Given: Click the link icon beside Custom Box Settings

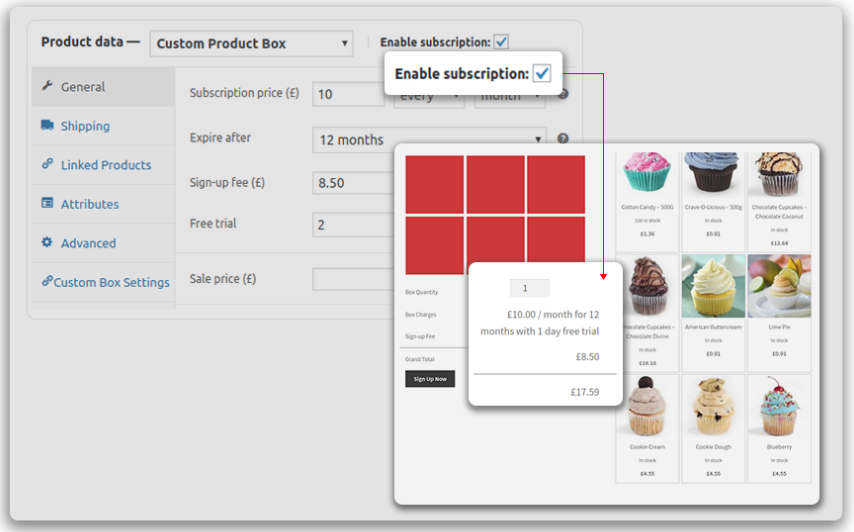Looking at the screenshot, I should point(47,281).
